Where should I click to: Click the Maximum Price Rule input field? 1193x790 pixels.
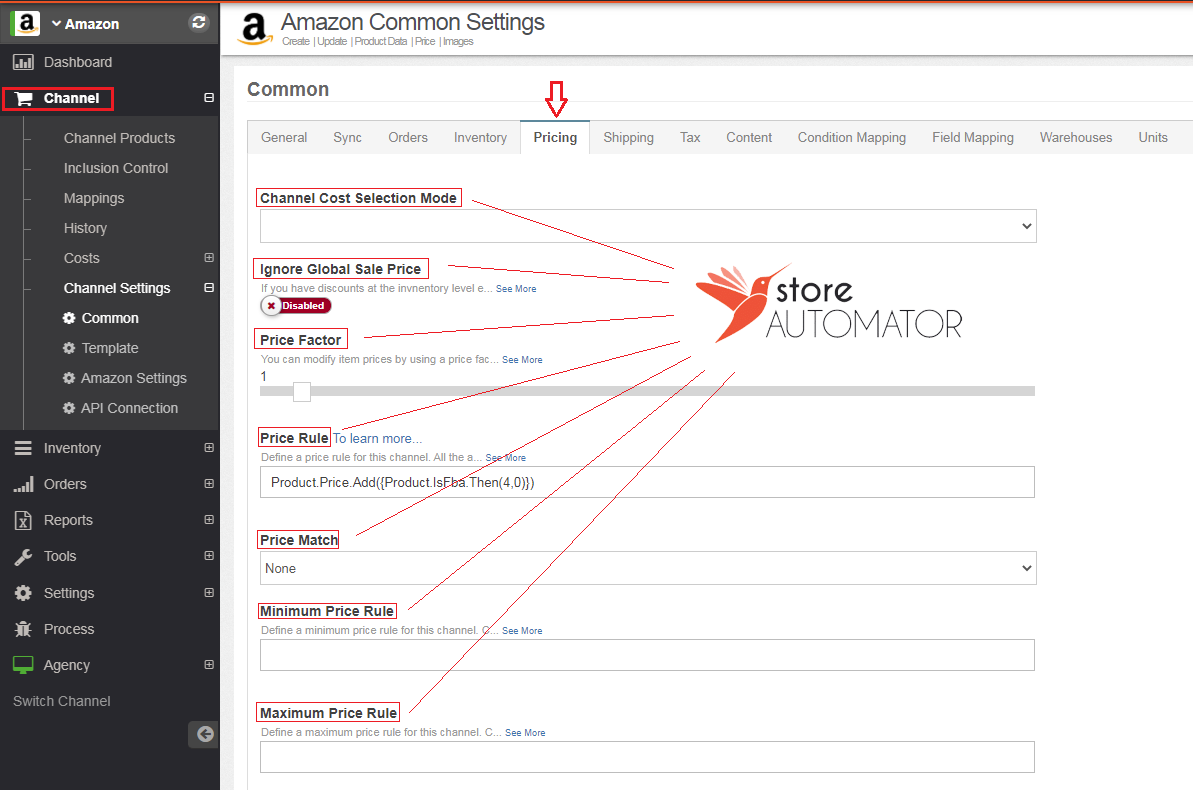click(x=647, y=757)
